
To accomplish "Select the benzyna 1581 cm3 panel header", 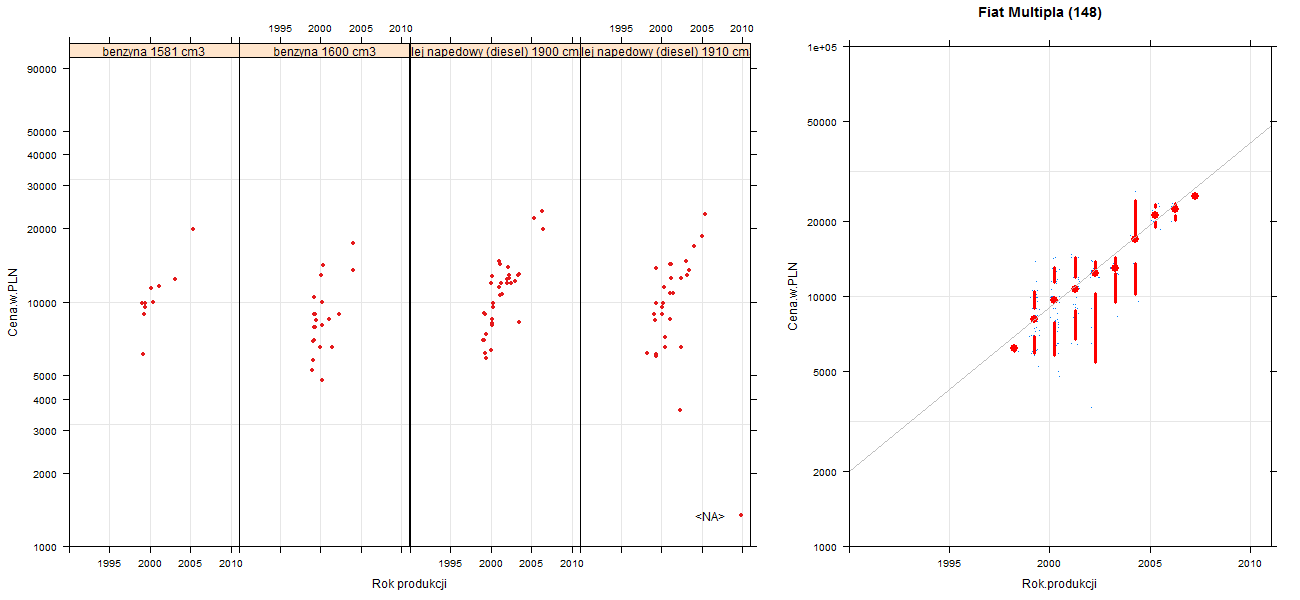I will click(x=154, y=50).
